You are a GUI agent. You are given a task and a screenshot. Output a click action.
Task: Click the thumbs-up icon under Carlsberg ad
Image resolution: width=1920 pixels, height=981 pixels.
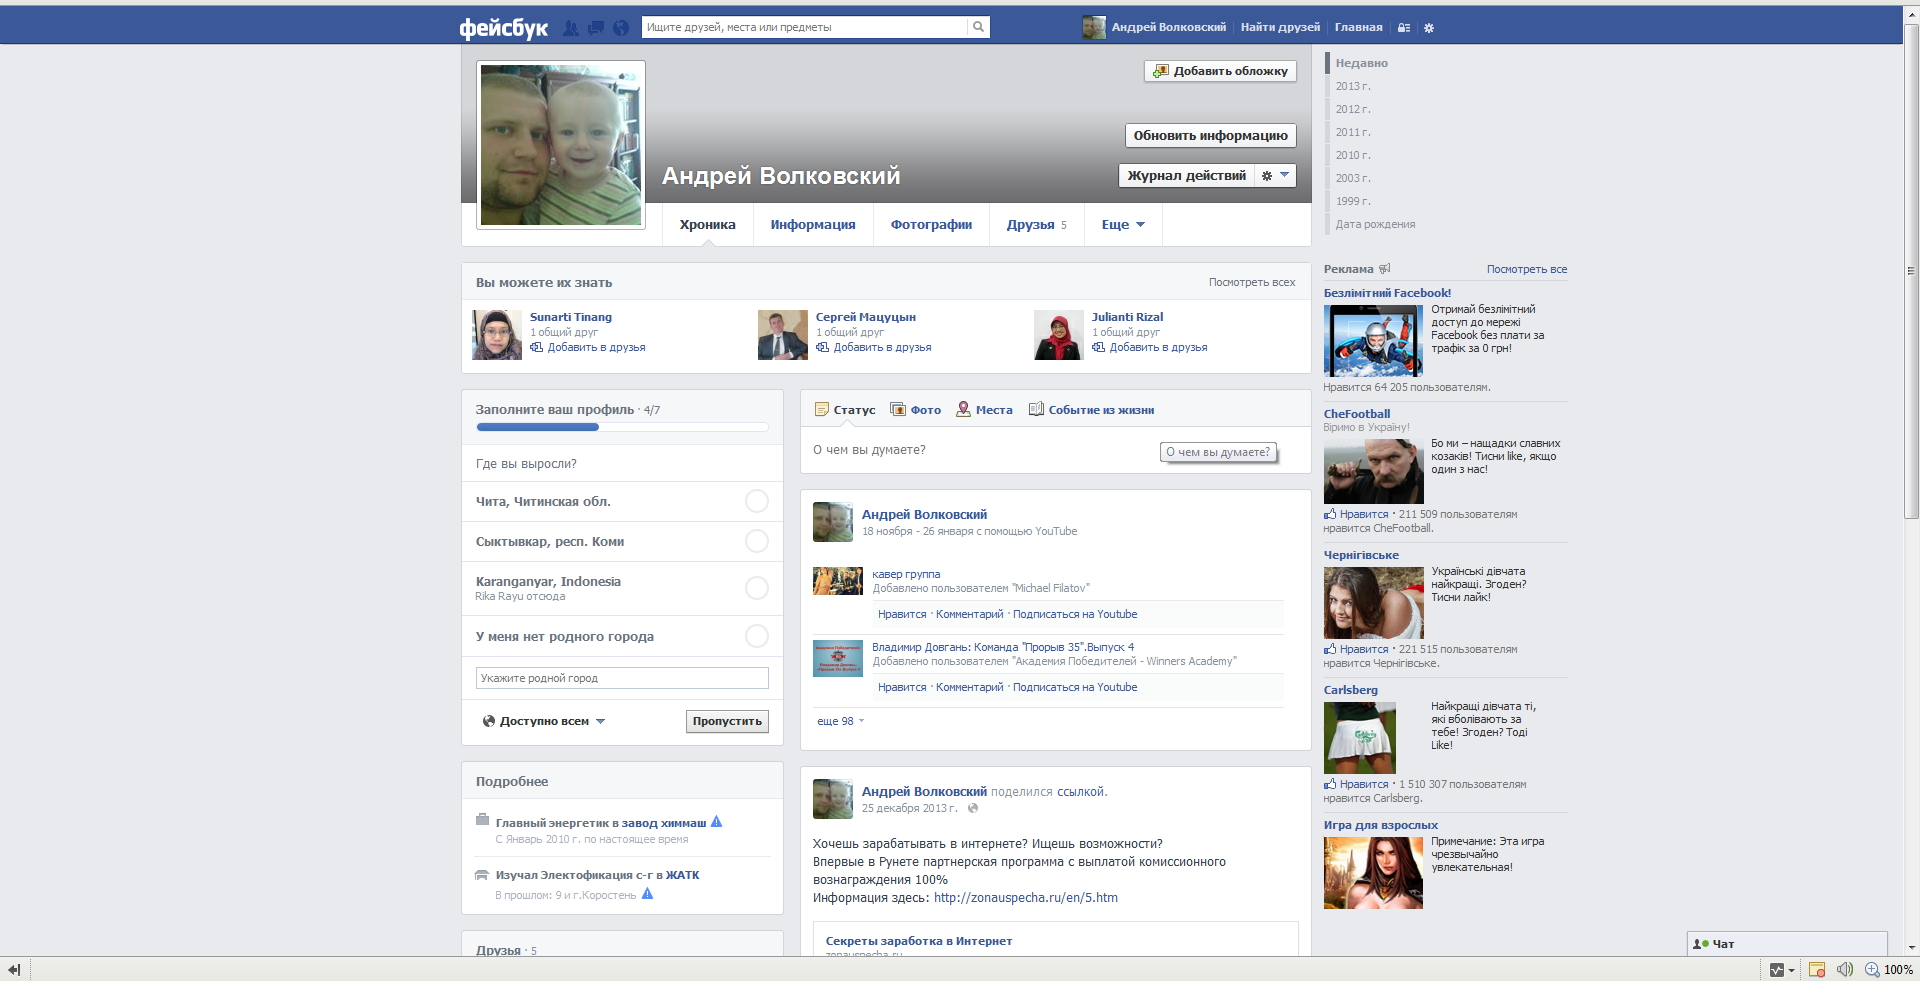1330,784
